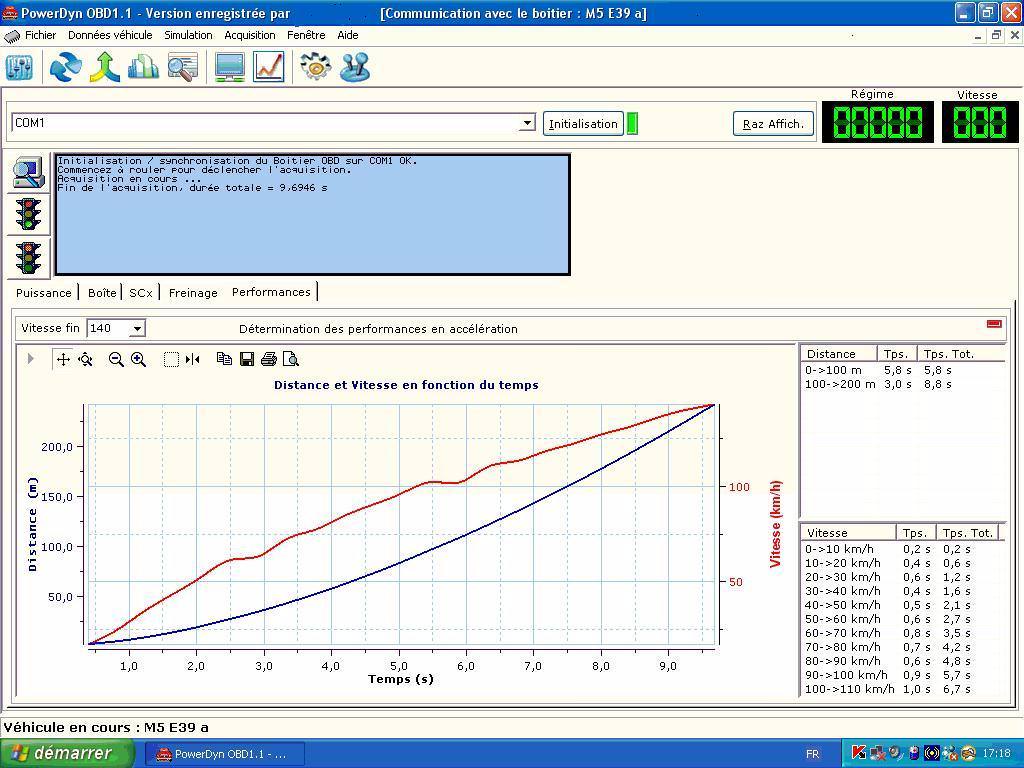Select the dotted rectangle zoom-box tool
This screenshot has height=768, width=1024.
tap(171, 359)
